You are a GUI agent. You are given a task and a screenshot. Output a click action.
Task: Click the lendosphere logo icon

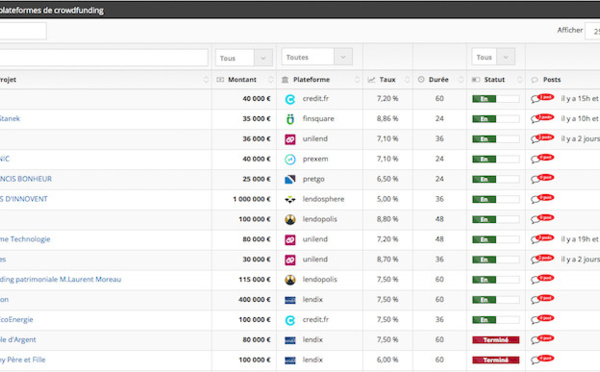click(290, 199)
